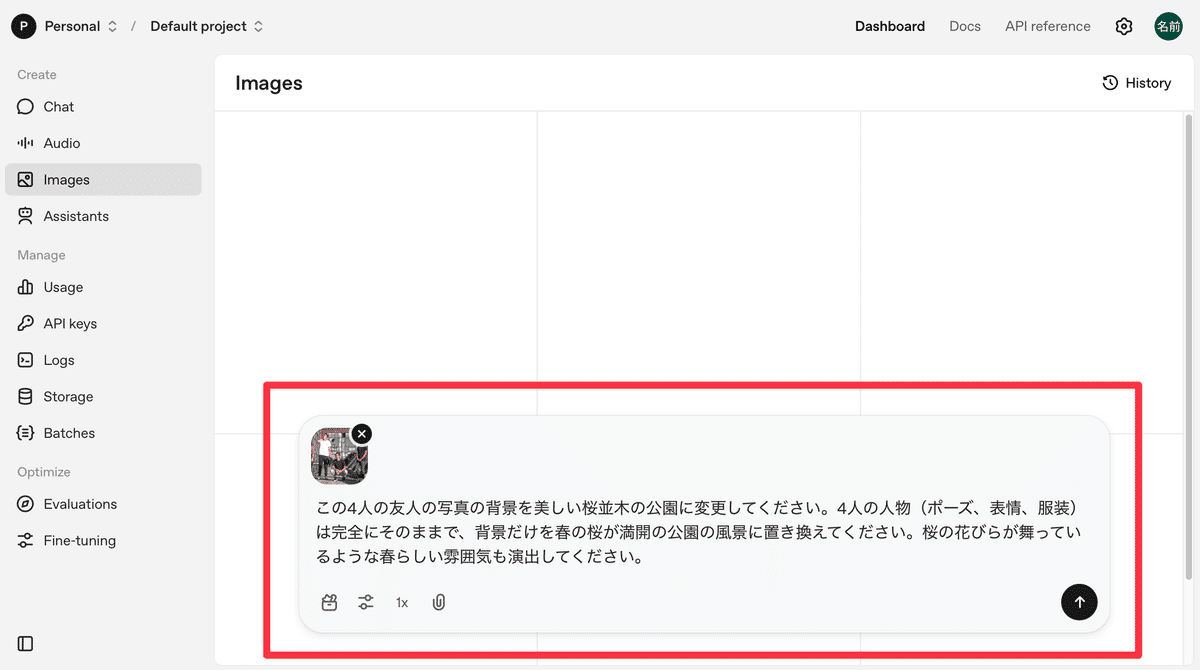Open the Docs link

(x=964, y=27)
